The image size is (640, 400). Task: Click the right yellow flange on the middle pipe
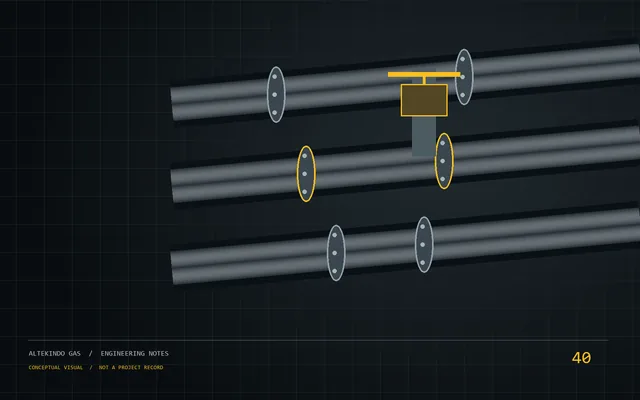point(444,161)
